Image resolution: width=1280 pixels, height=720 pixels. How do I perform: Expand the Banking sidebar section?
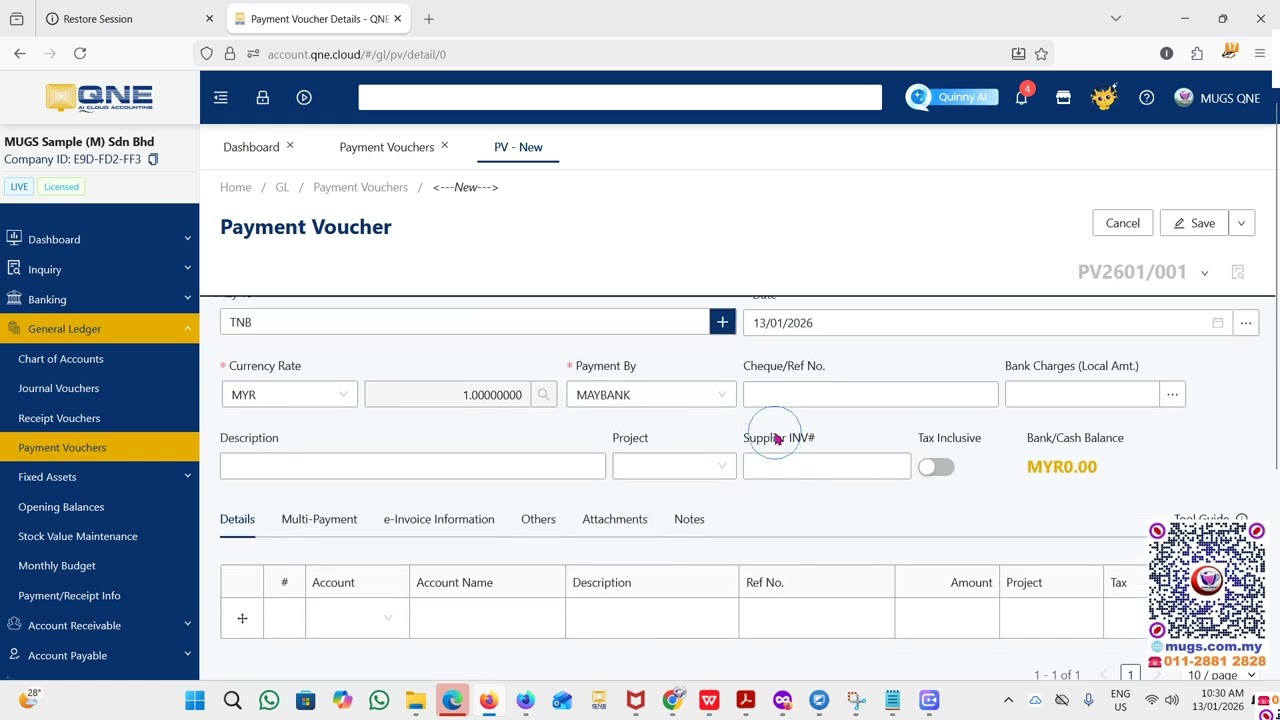point(100,299)
